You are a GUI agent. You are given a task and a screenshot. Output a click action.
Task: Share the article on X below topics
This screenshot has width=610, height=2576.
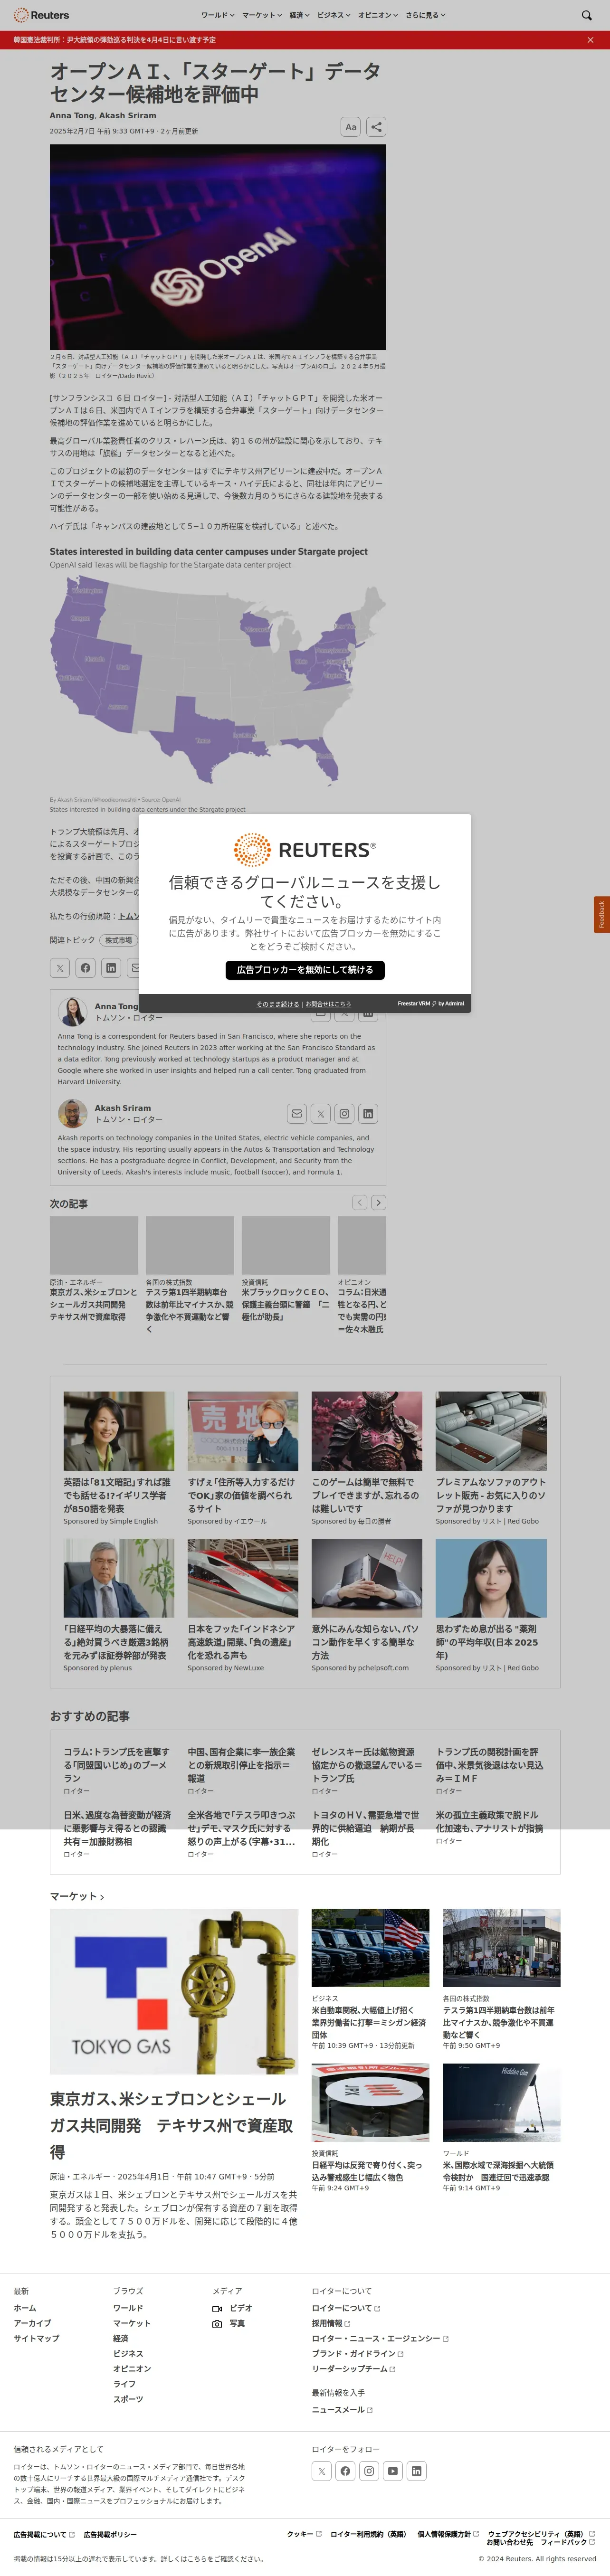pos(60,967)
